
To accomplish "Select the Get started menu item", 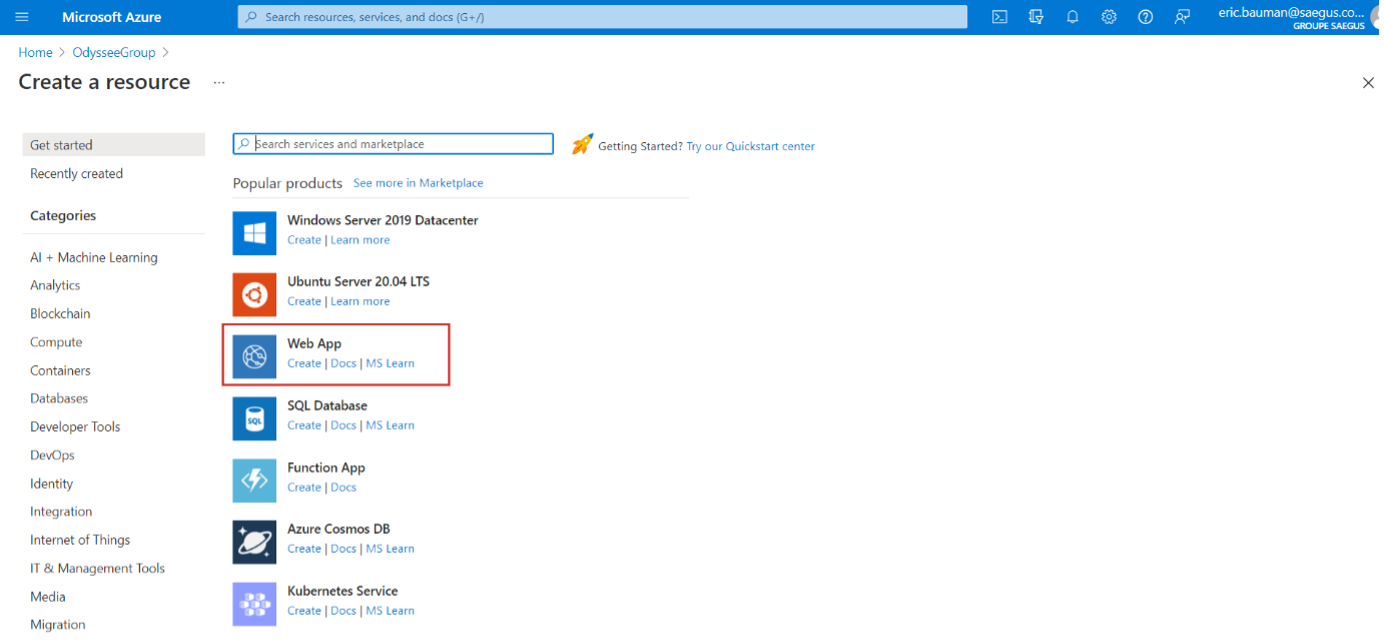I will (x=113, y=145).
